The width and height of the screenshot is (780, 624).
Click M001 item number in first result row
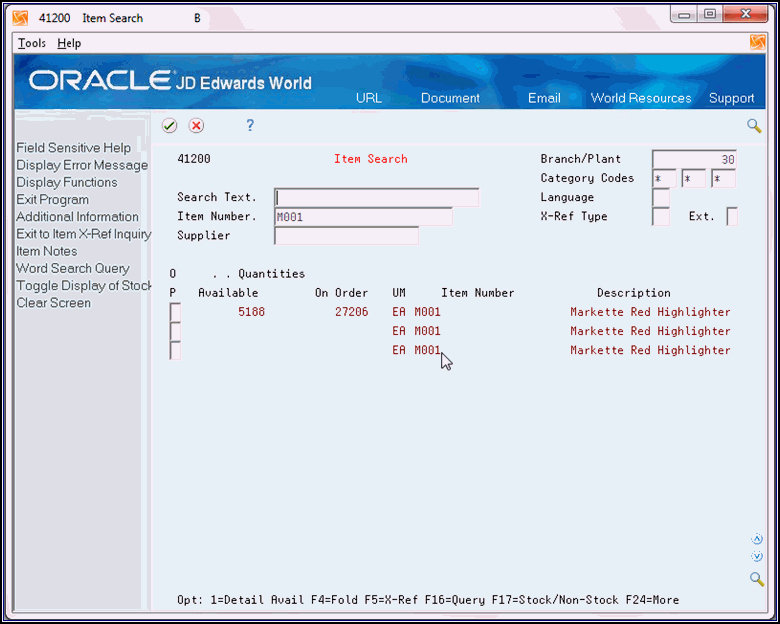[x=427, y=312]
